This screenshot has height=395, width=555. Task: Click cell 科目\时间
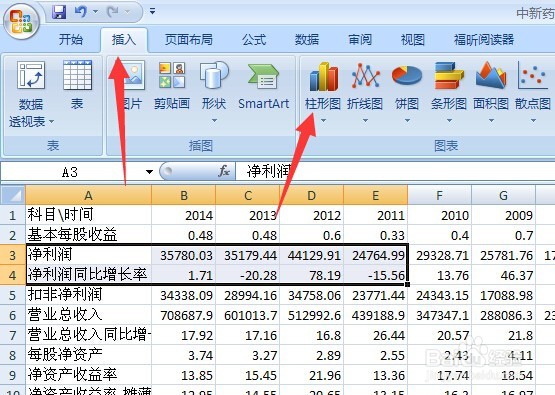88,215
